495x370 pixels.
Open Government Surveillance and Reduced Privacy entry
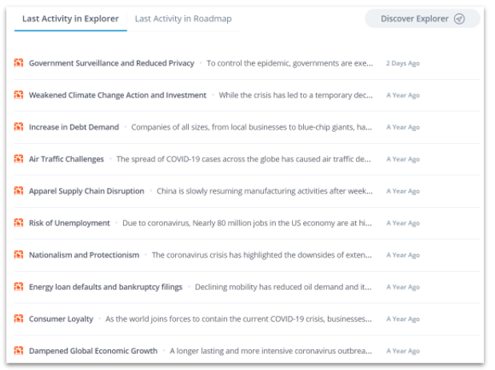tap(111, 63)
